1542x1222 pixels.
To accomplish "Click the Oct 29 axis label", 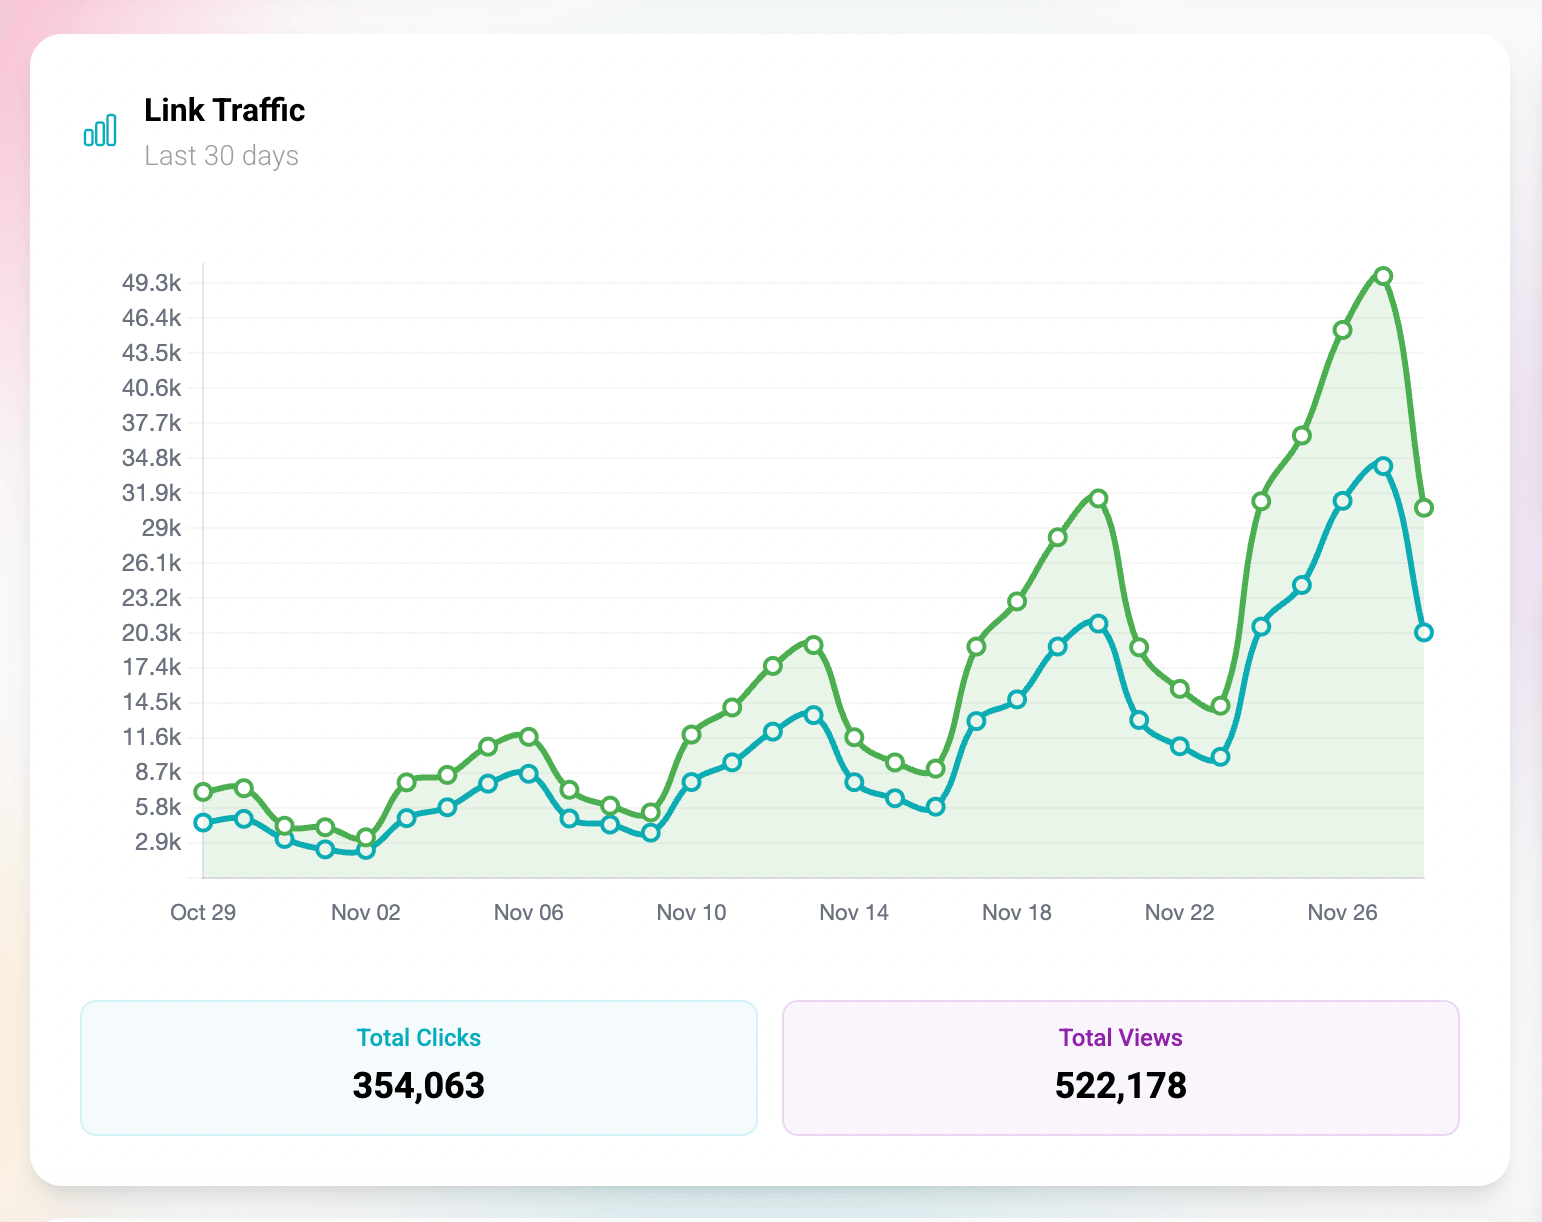I will [x=203, y=912].
